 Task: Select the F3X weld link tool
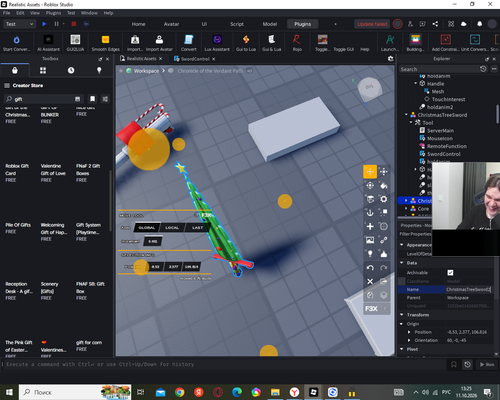(384, 240)
